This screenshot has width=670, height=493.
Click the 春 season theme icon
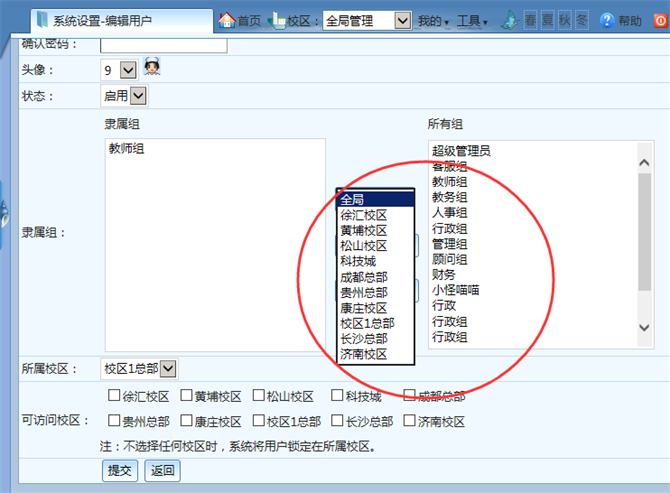pos(531,20)
